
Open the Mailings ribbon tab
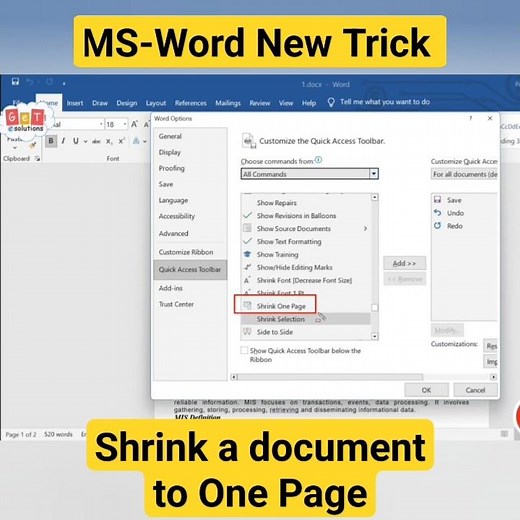pyautogui.click(x=228, y=103)
